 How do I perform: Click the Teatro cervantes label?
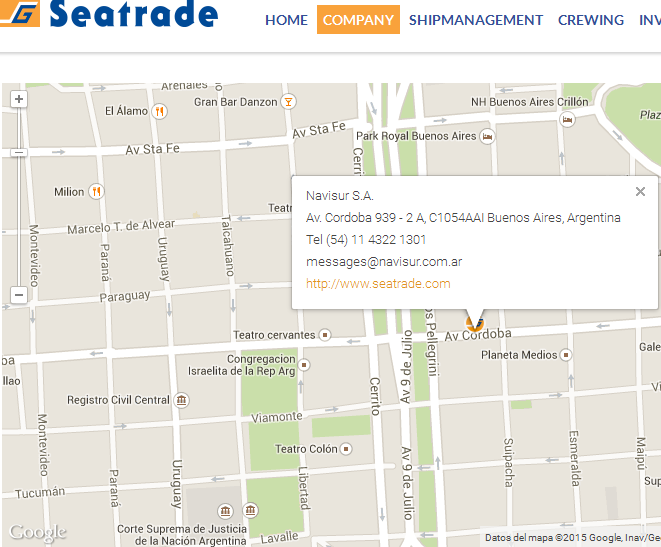point(274,335)
